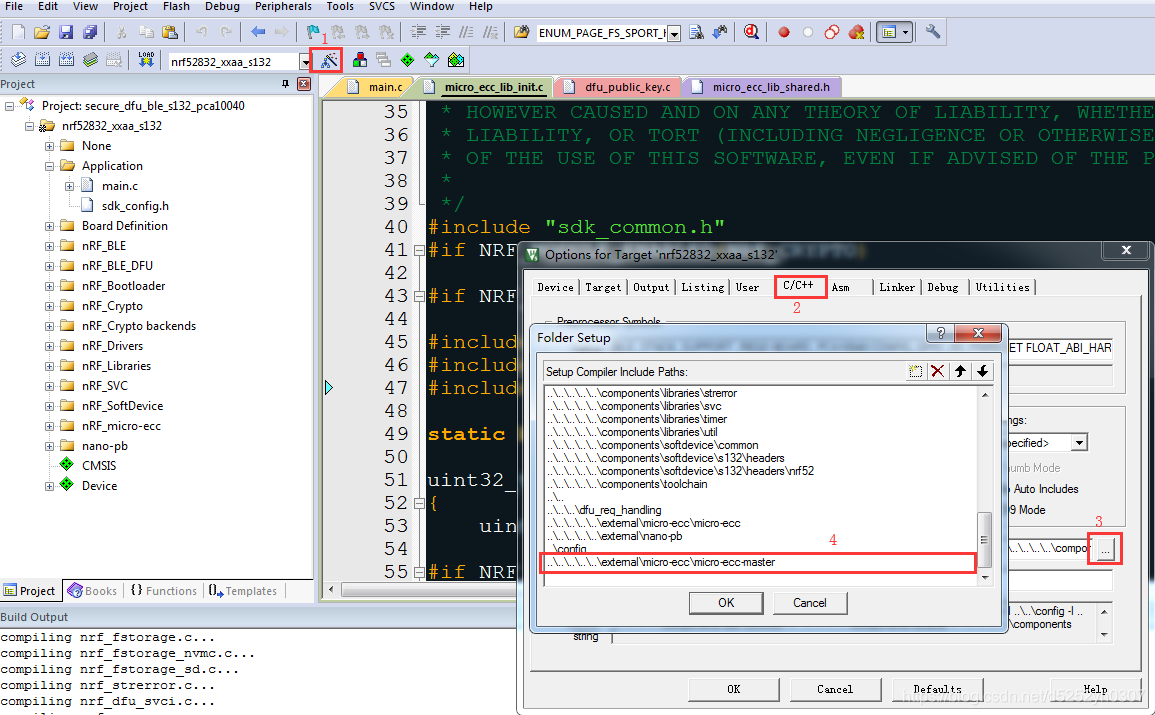This screenshot has width=1155, height=715.
Task: Open the Peripherals menu
Action: pos(282,6)
